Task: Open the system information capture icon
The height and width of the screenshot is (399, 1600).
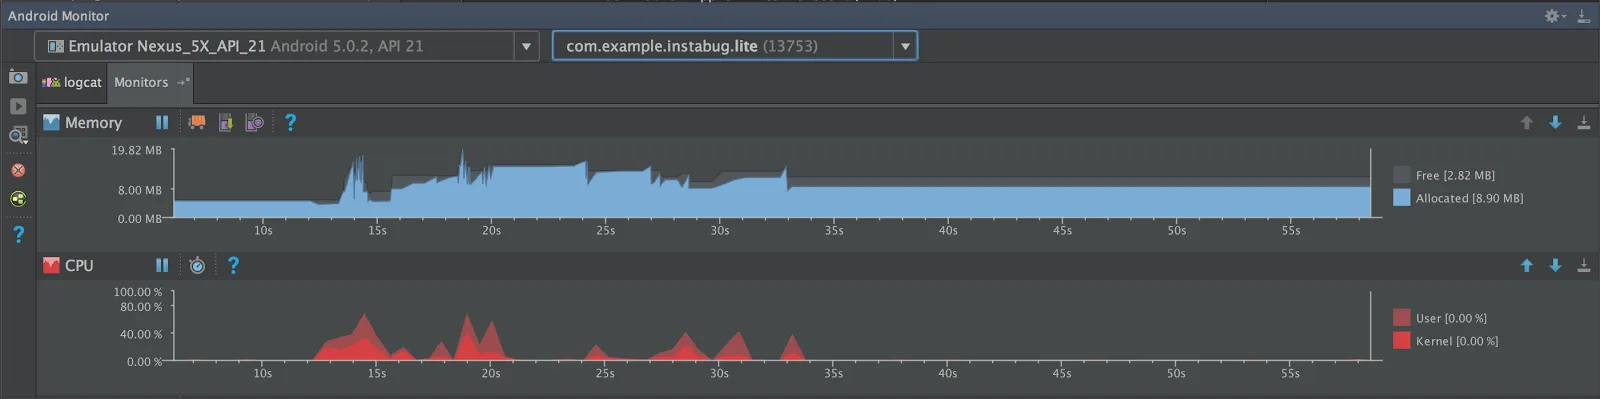Action: coord(18,135)
